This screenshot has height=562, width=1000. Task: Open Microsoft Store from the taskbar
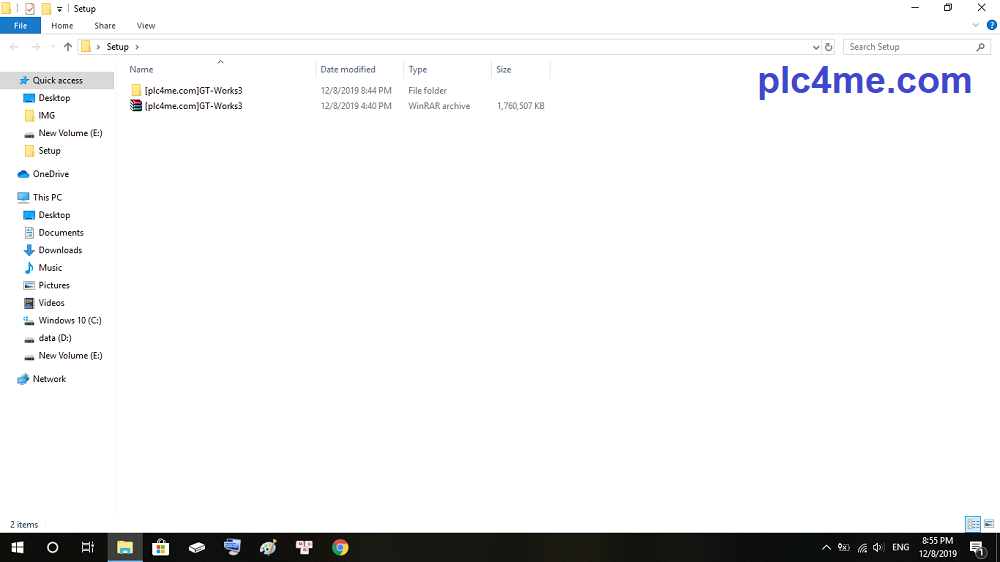[160, 547]
